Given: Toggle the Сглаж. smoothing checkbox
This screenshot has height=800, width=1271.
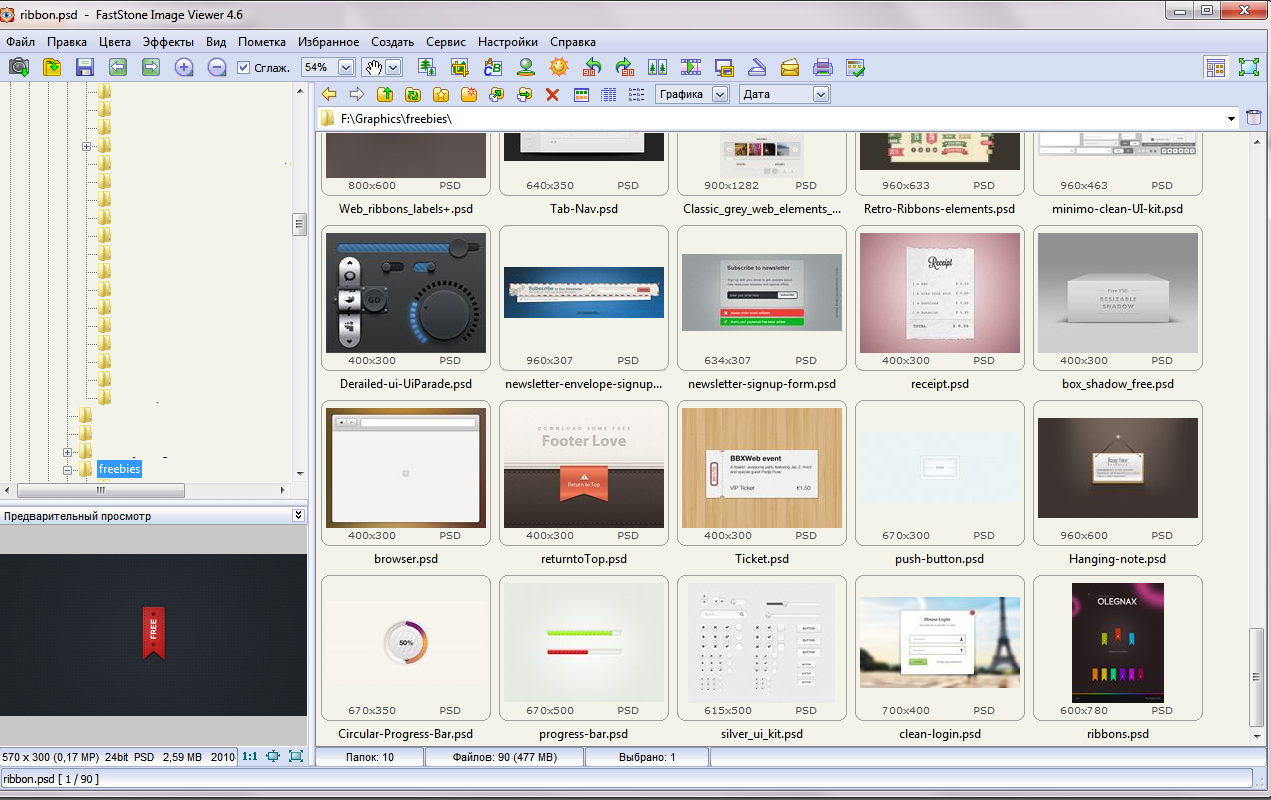Looking at the screenshot, I should (x=244, y=68).
